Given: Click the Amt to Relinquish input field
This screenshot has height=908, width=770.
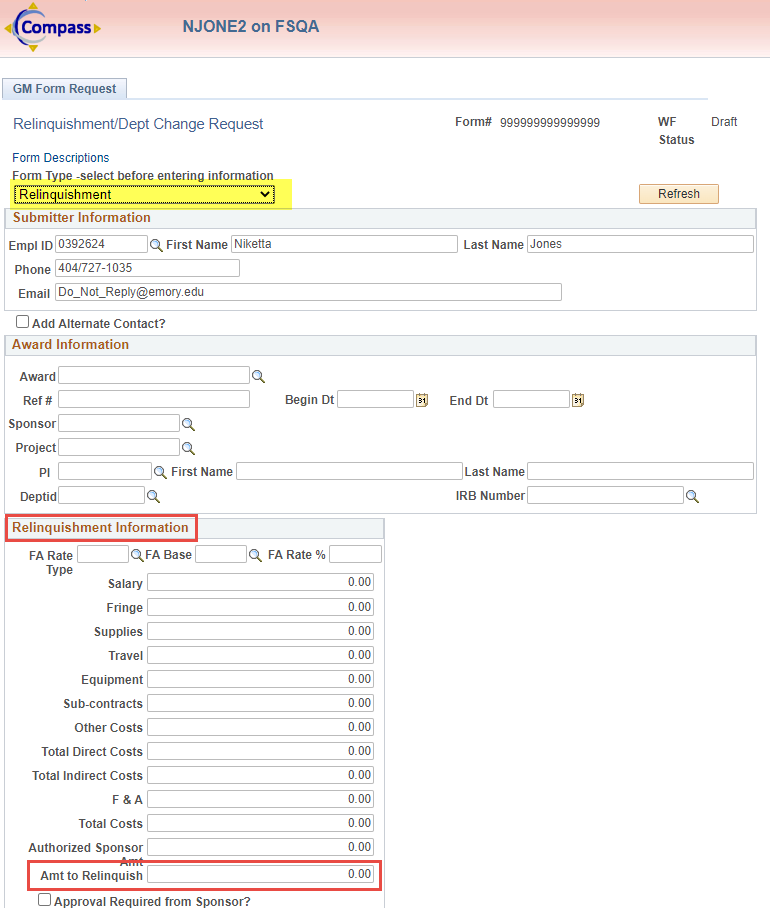Looking at the screenshot, I should click(x=260, y=875).
